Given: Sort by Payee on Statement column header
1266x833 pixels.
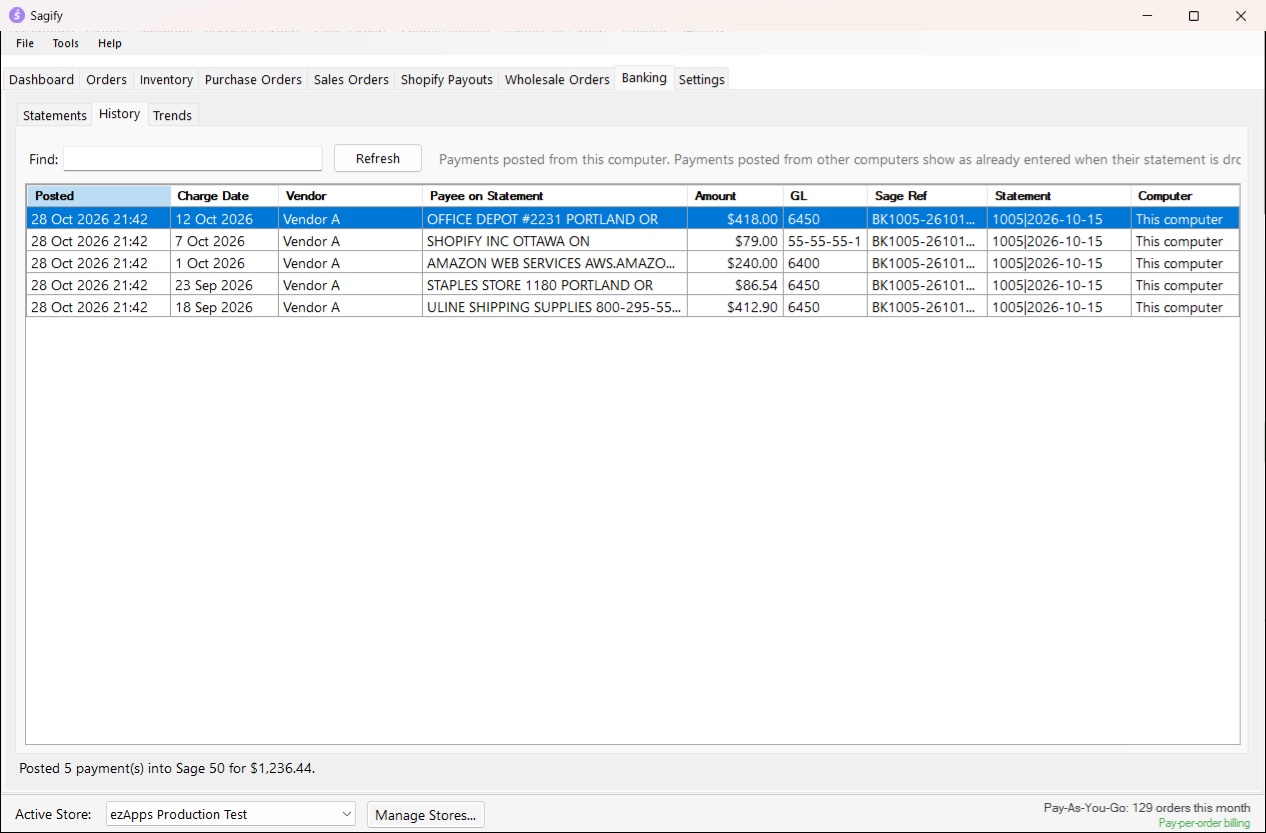Looking at the screenshot, I should tap(555, 196).
